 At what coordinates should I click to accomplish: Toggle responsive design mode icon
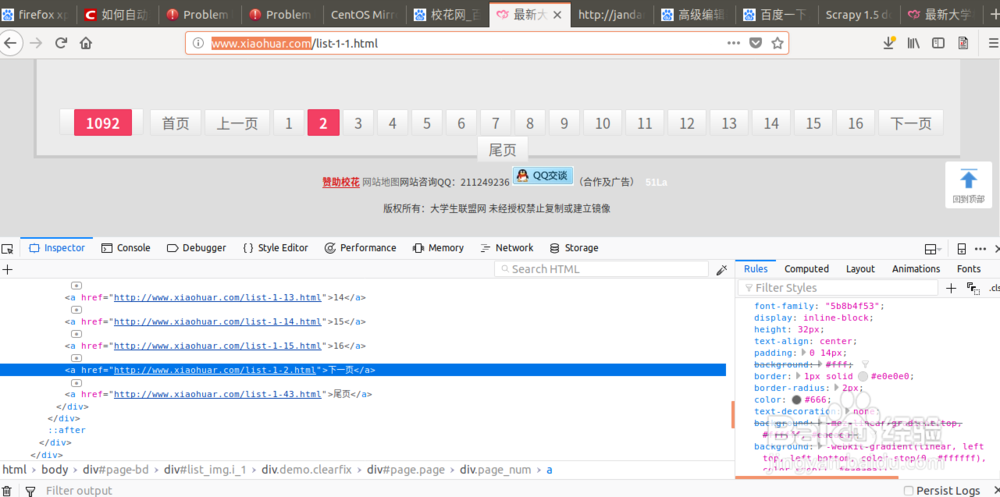click(x=962, y=248)
